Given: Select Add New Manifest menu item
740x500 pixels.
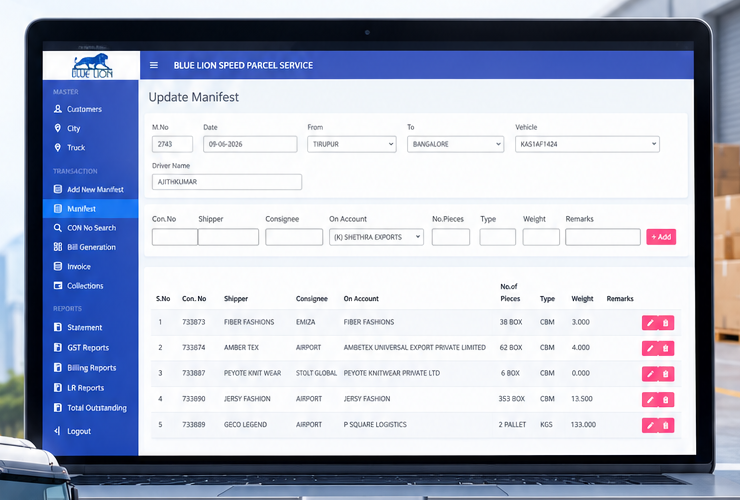Looking at the screenshot, I should click(x=95, y=189).
